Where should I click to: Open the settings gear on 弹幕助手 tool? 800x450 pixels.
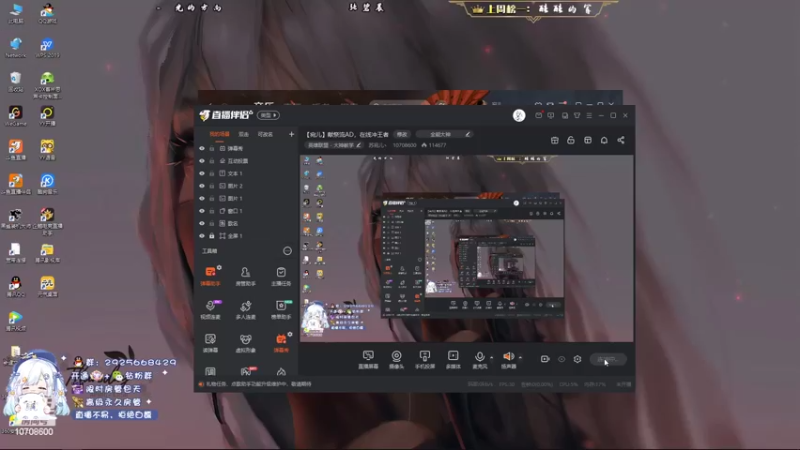219,267
